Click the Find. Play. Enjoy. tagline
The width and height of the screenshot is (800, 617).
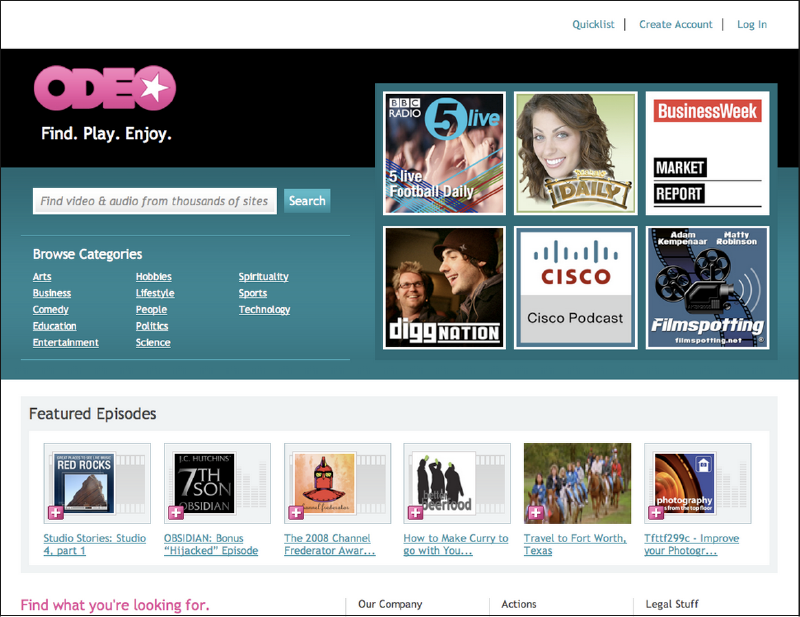pyautogui.click(x=106, y=134)
